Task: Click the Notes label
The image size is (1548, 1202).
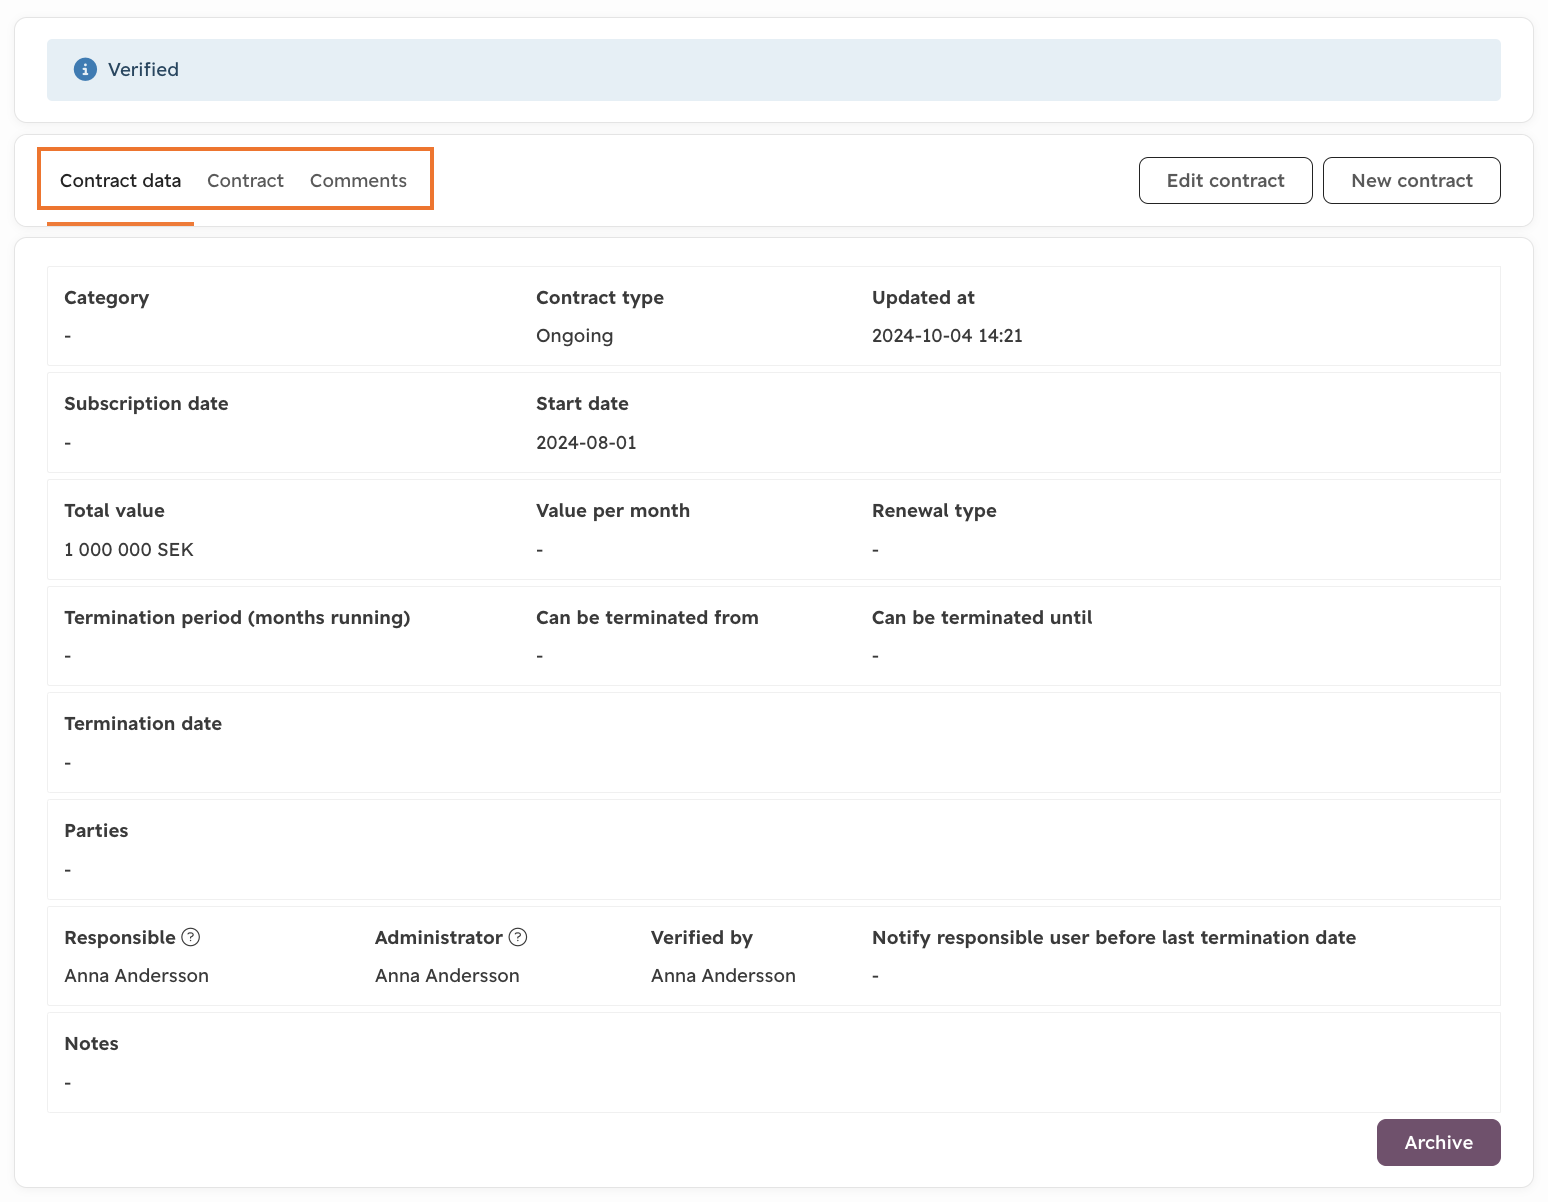Action: coord(91,1044)
